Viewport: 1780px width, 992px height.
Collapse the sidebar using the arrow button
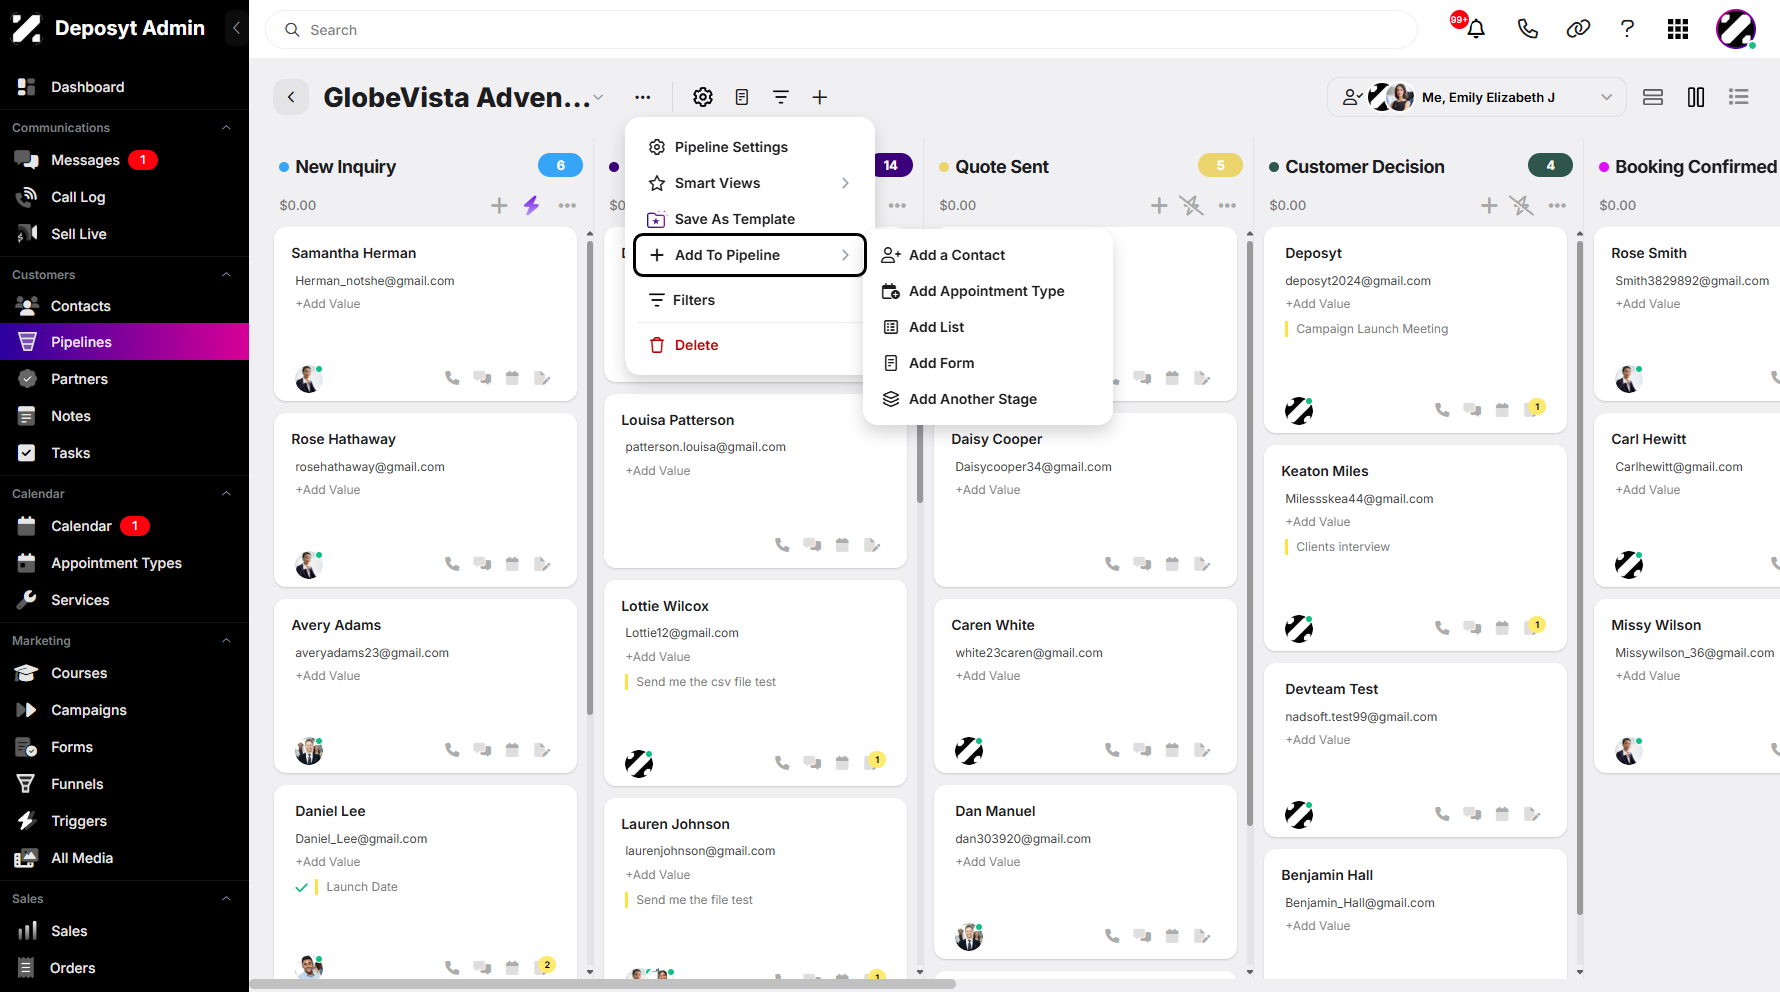click(236, 28)
